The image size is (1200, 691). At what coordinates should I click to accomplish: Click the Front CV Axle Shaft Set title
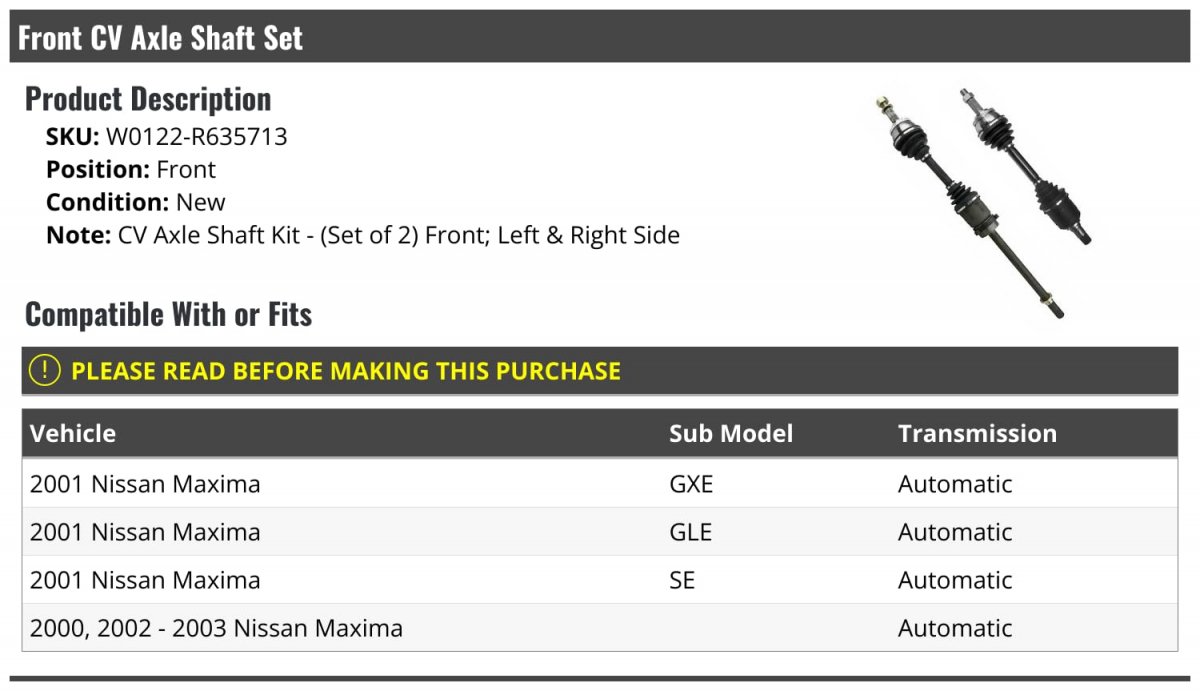(x=160, y=38)
